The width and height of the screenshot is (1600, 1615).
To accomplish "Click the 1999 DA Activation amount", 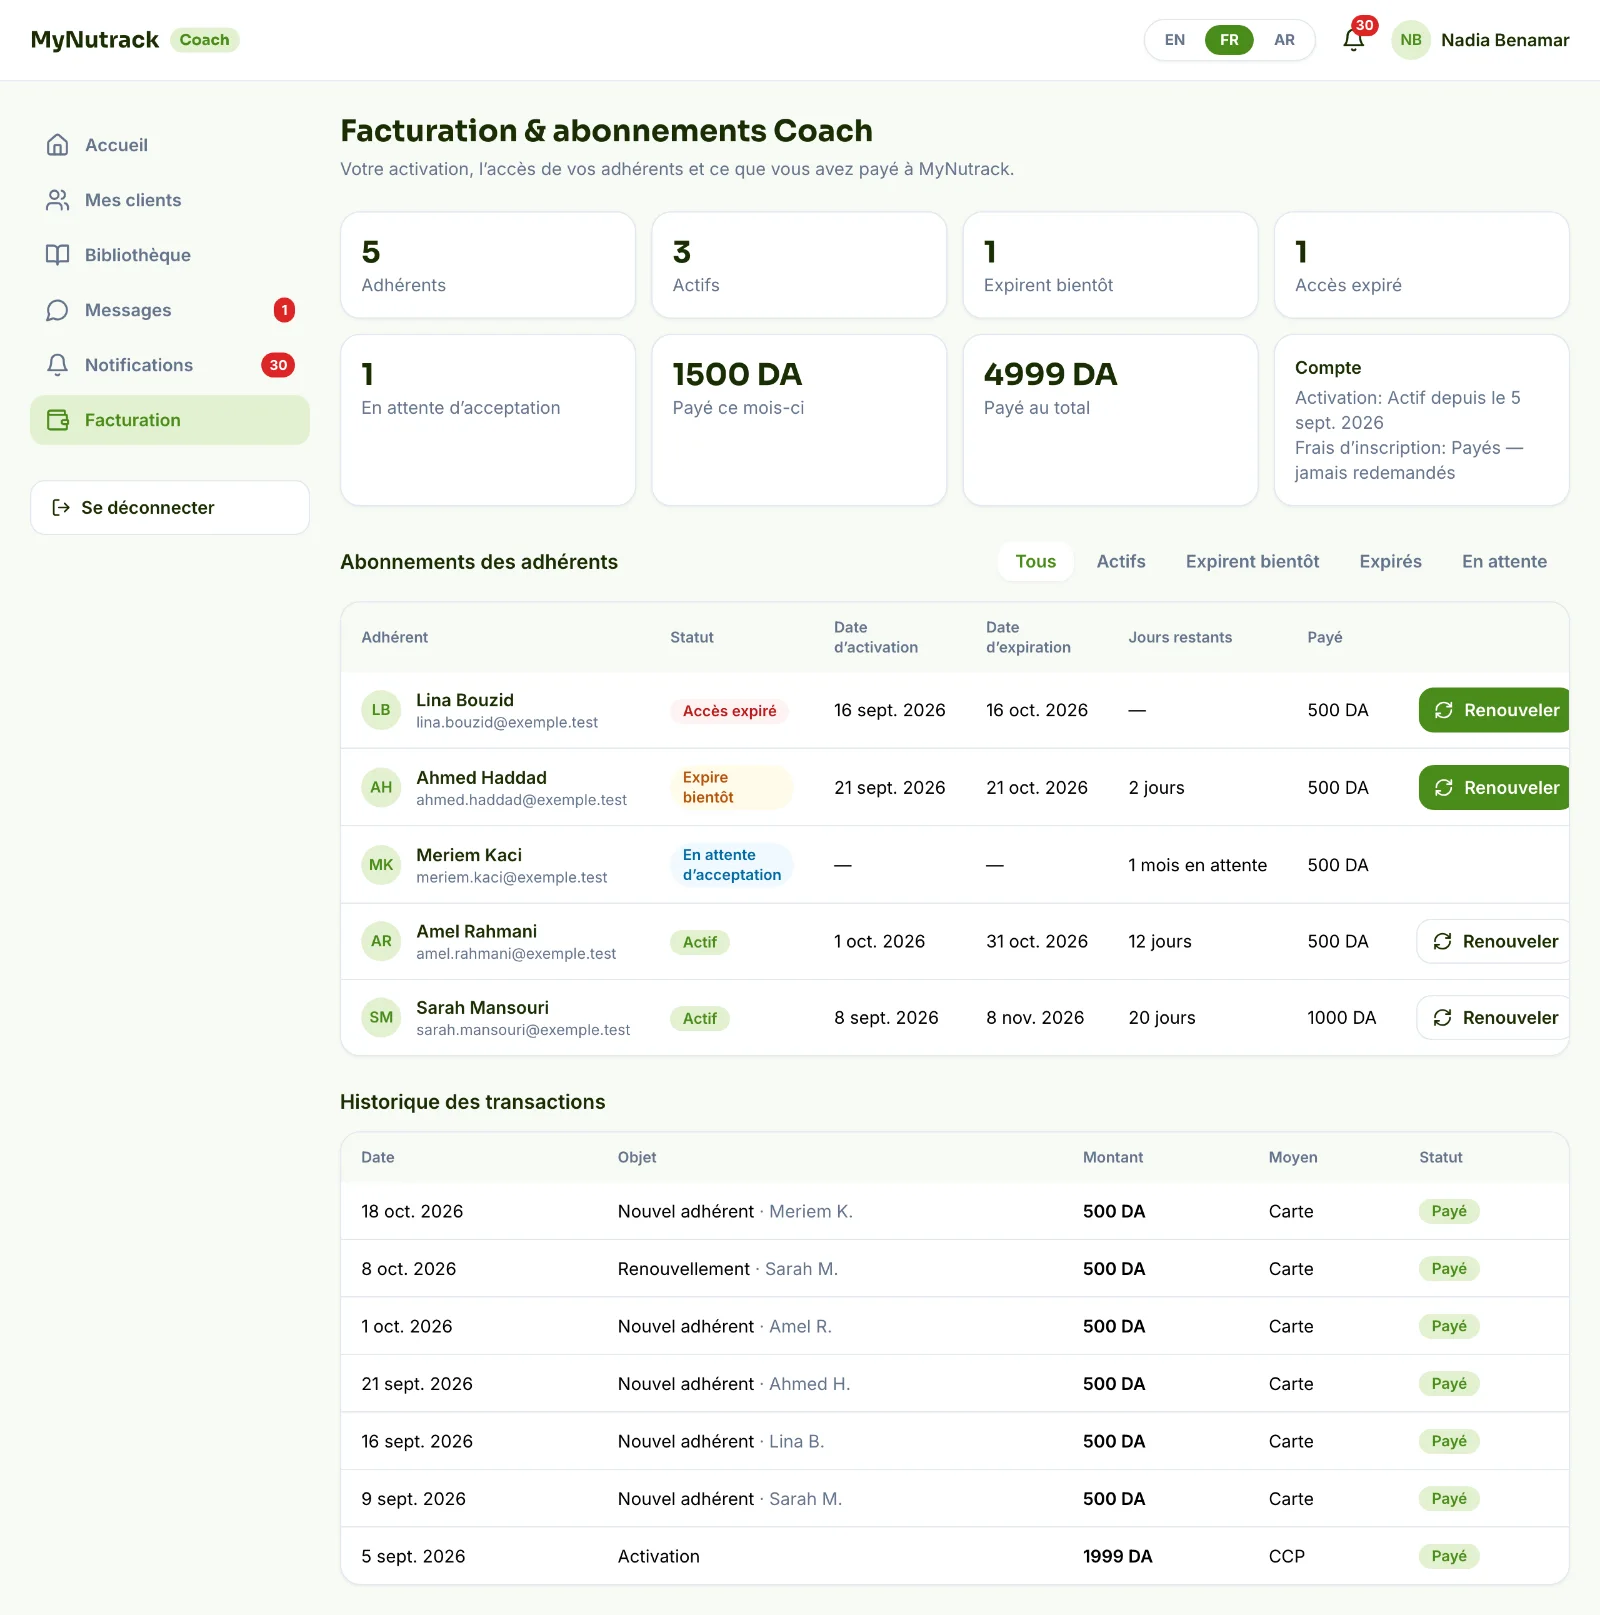I will [x=1117, y=1556].
